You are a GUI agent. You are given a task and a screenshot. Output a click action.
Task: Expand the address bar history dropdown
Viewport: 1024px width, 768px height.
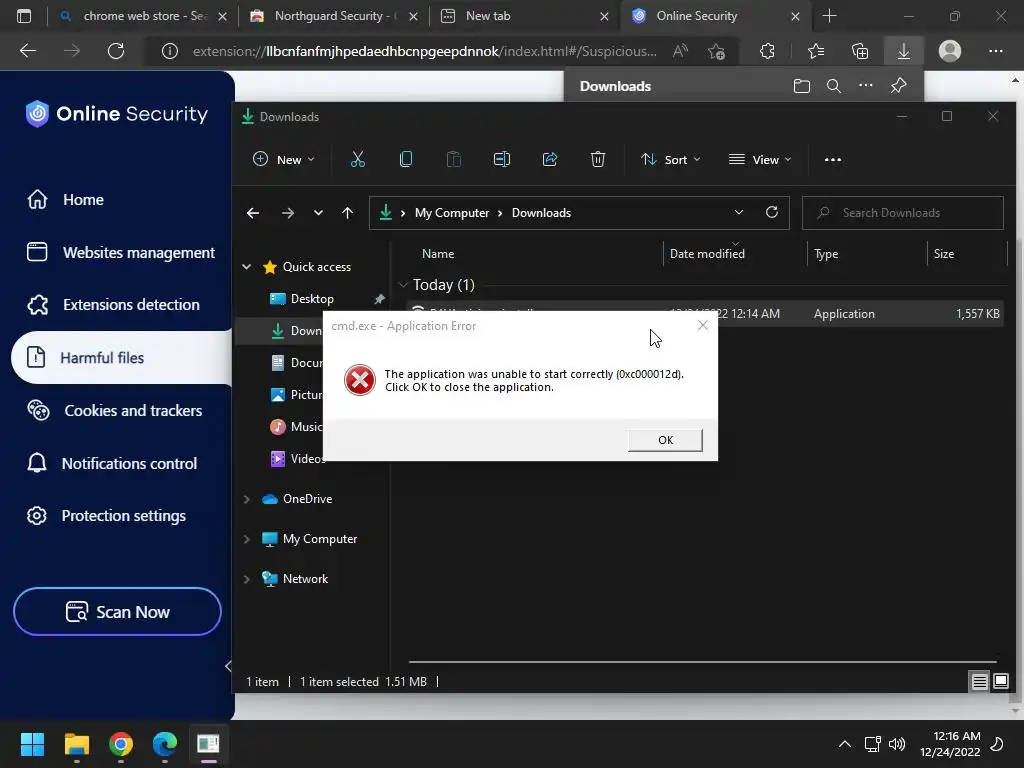tap(739, 212)
